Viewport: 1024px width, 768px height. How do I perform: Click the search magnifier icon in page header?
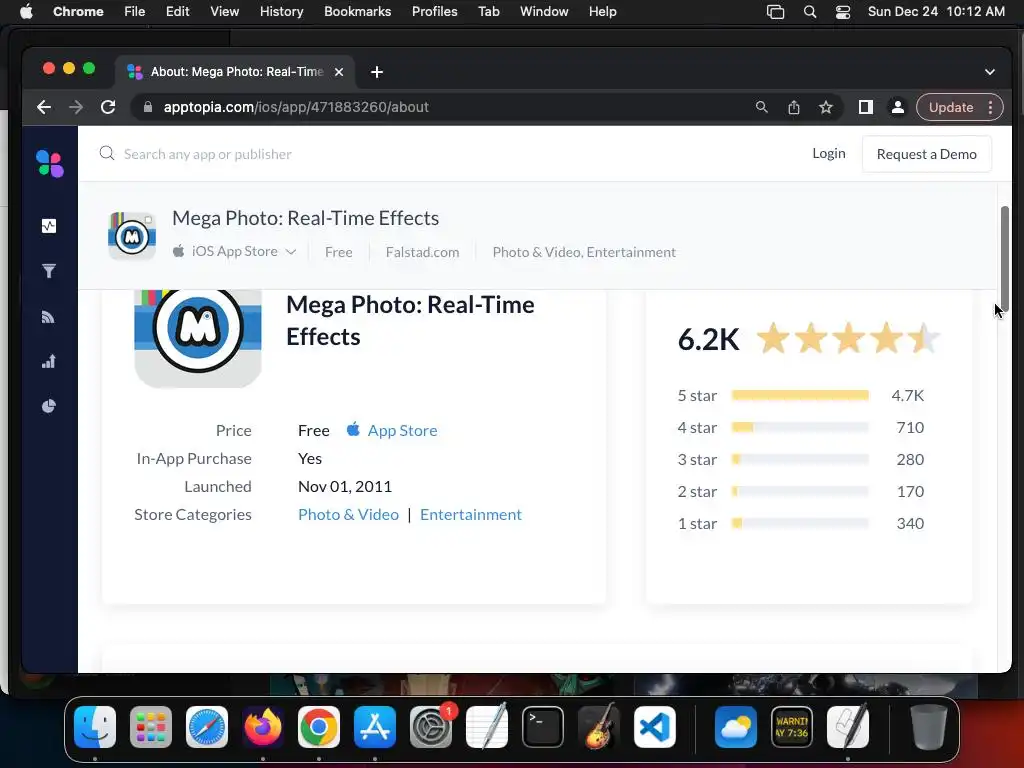107,153
